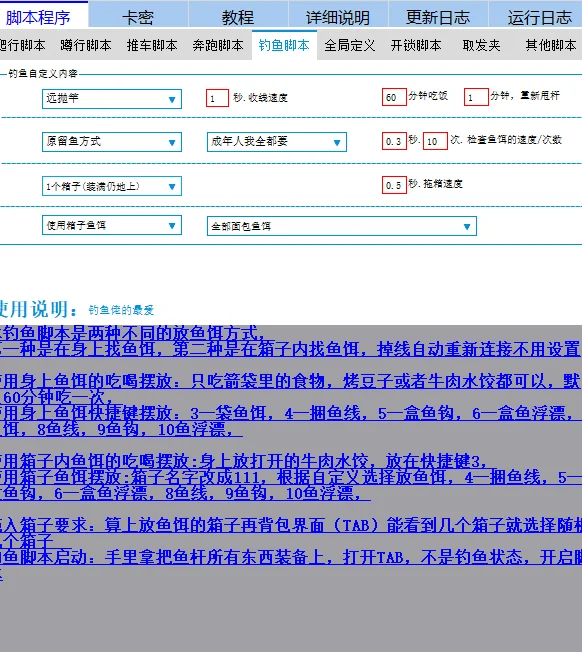Expand the 远抛竿 dropdown
Screen dimensions: 582x652
click(112, 99)
